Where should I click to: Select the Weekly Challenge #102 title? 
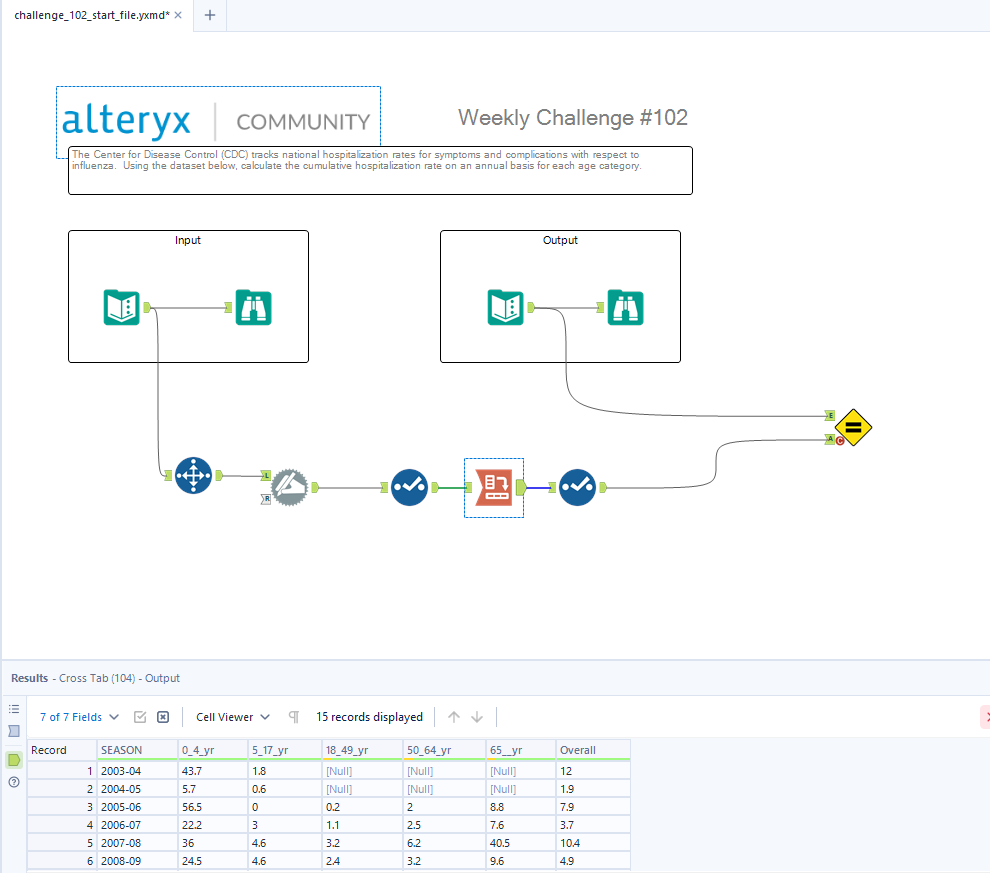pyautogui.click(x=573, y=117)
